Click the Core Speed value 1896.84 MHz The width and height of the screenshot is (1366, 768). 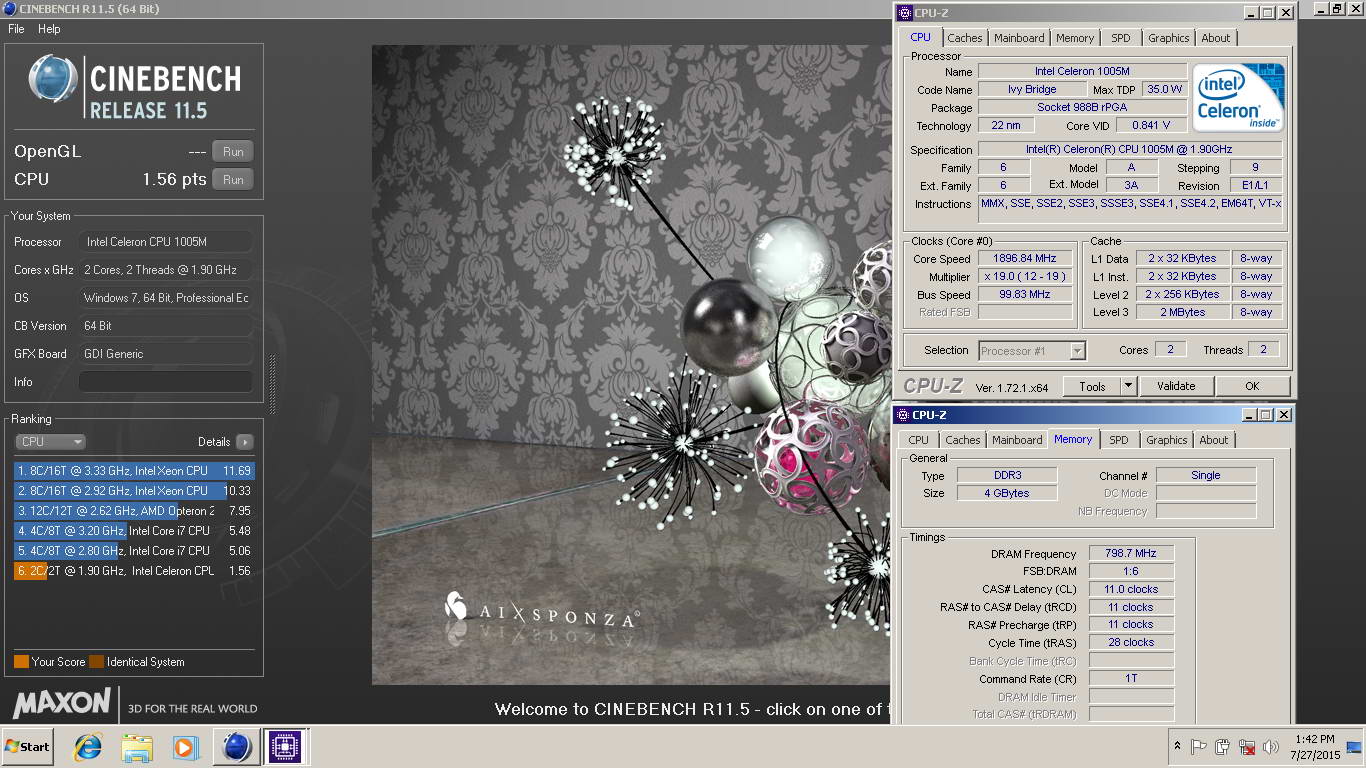[x=1024, y=259]
